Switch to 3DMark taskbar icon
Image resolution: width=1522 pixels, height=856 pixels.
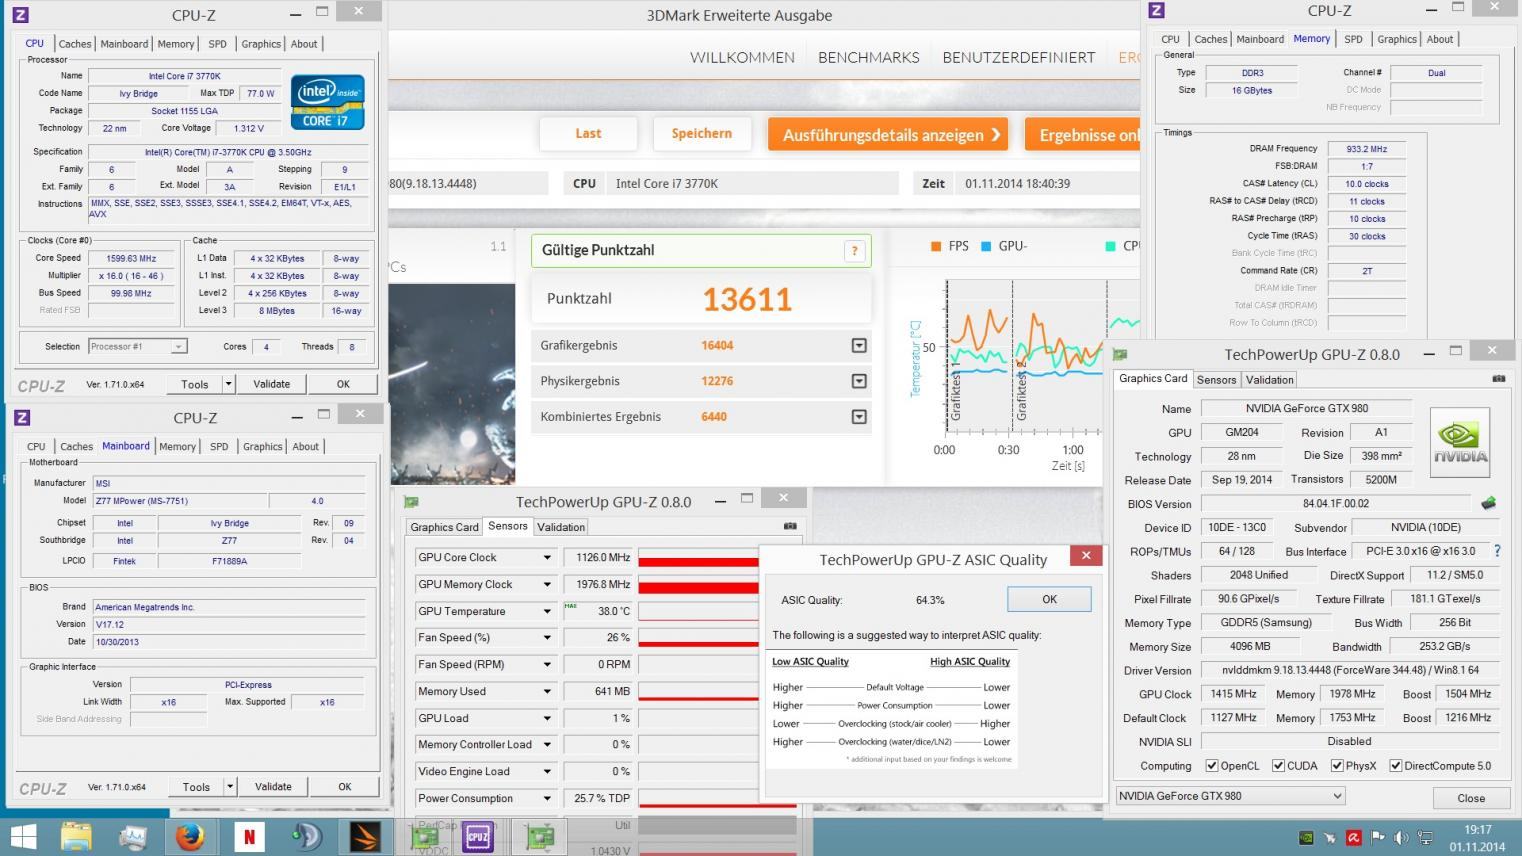coord(364,836)
